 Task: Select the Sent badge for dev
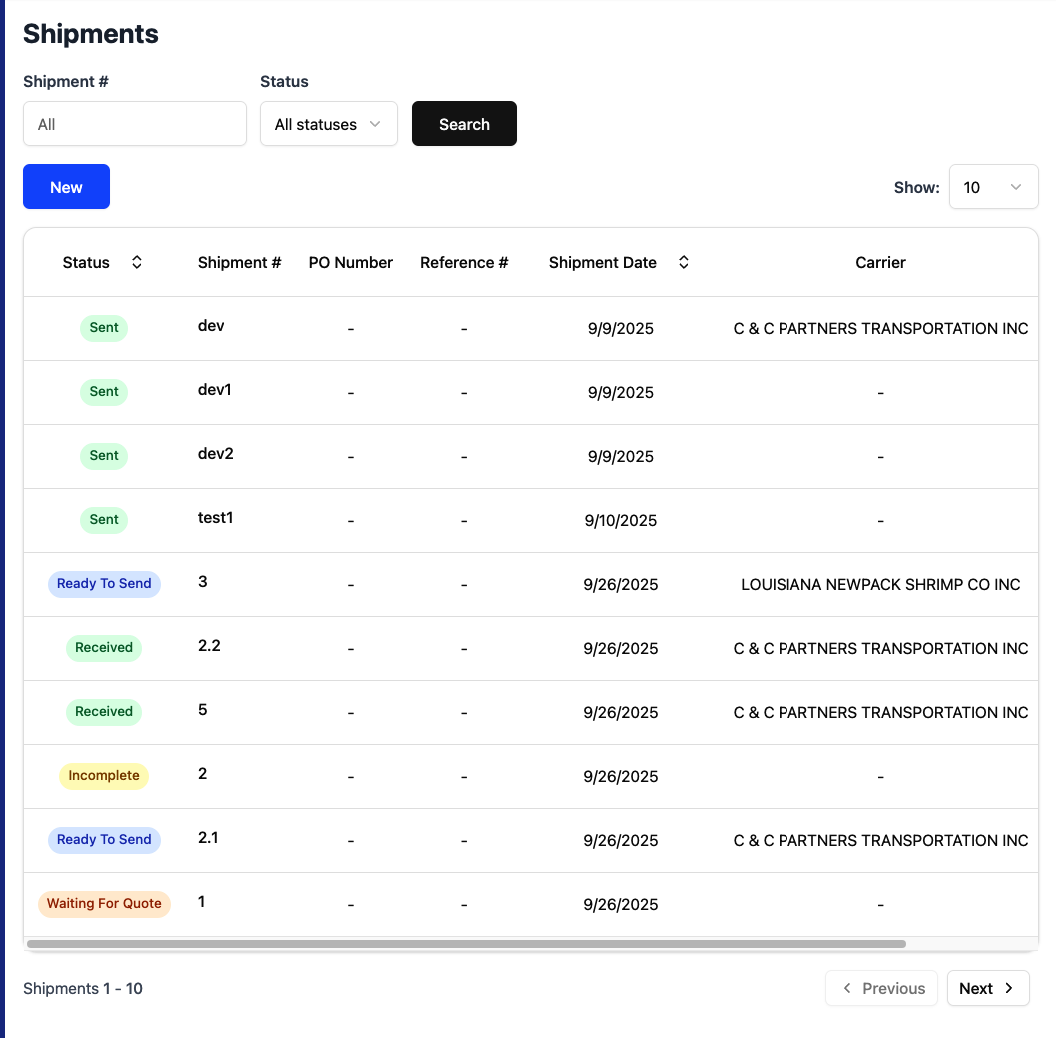point(104,328)
